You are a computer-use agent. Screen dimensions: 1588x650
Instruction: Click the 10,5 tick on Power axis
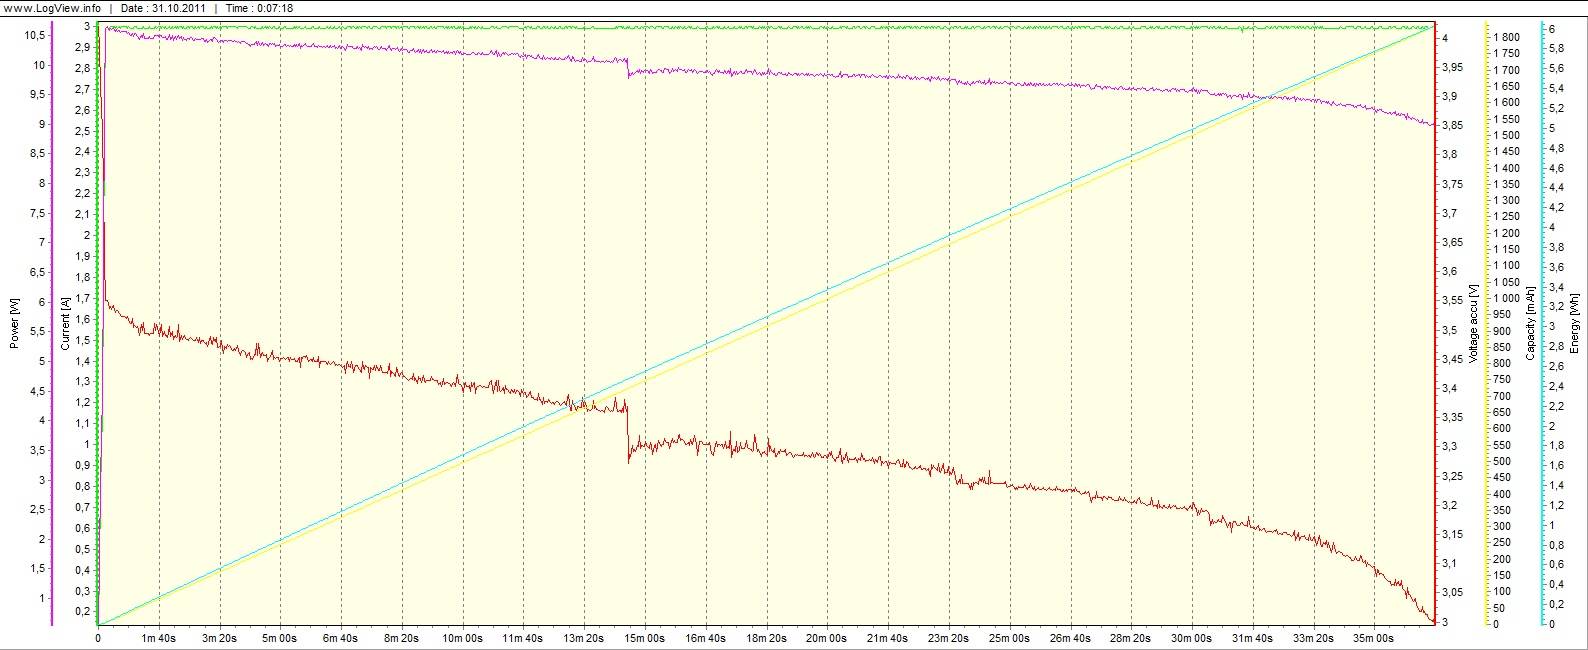(35, 36)
